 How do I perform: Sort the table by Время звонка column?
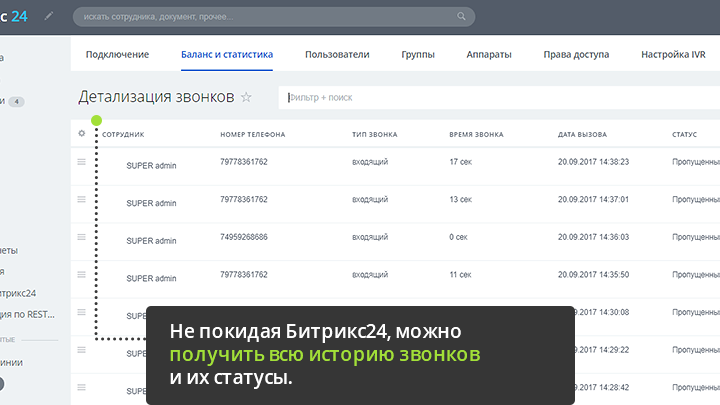(476, 134)
